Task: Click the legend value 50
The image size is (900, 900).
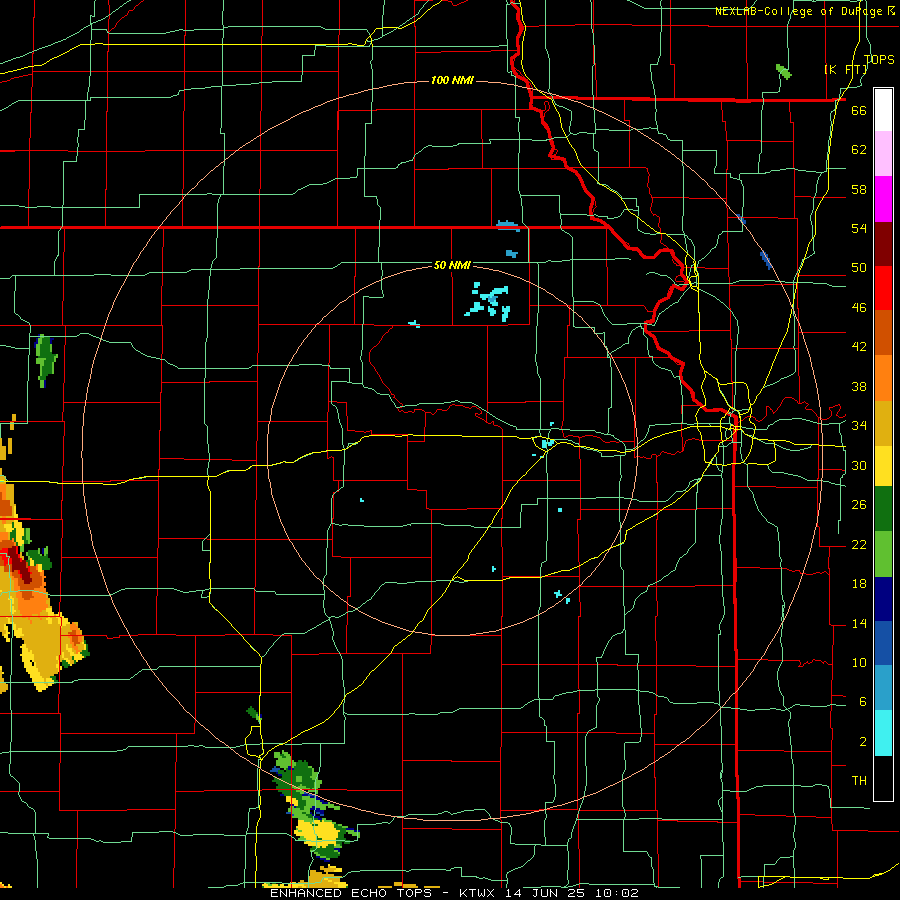Action: (x=859, y=268)
